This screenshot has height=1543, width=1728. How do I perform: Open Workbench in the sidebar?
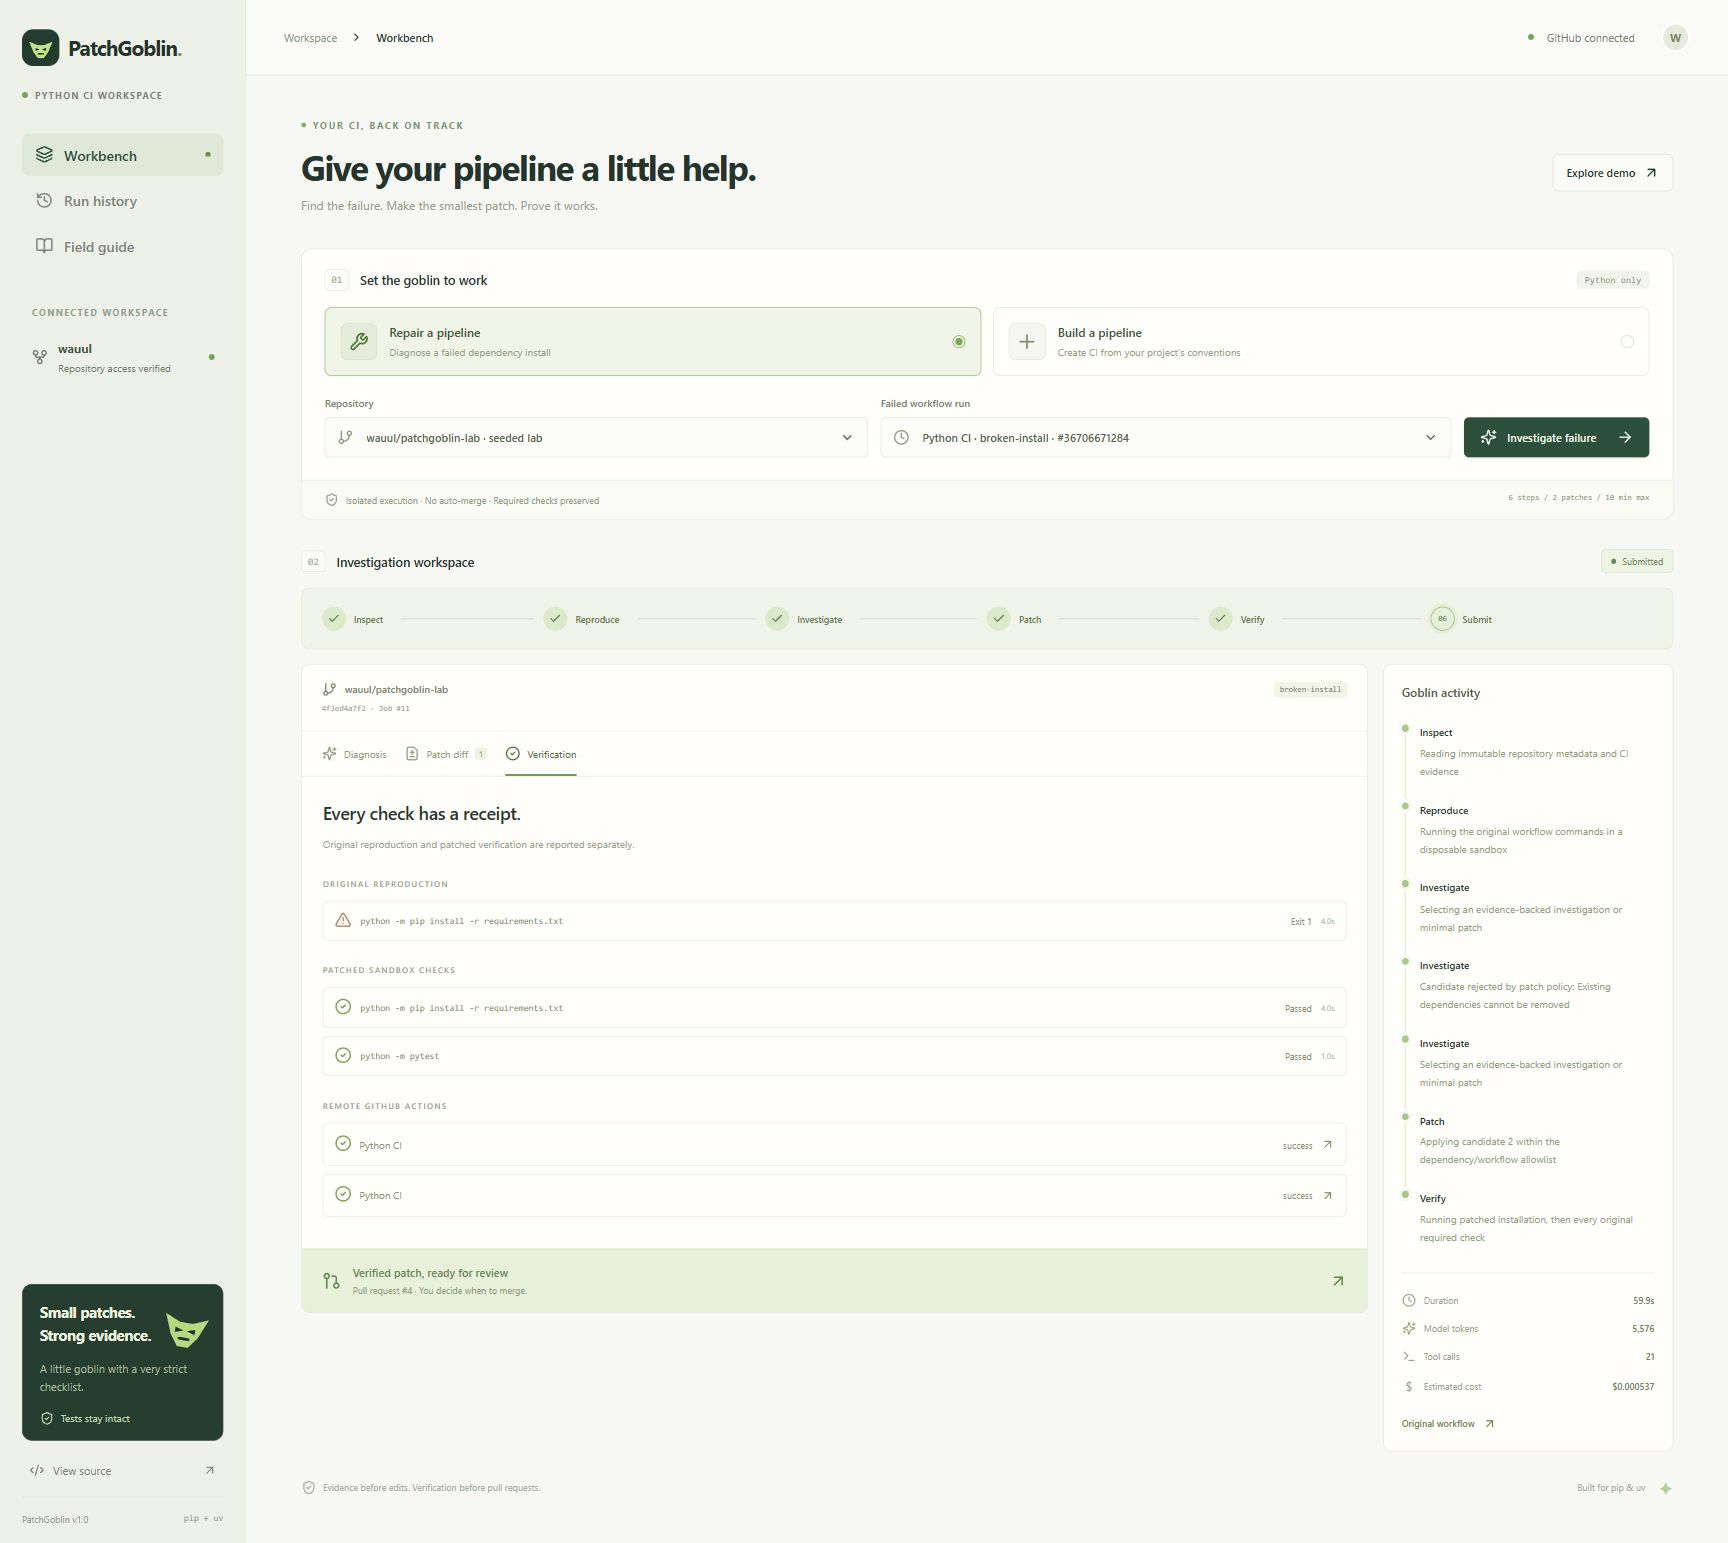point(122,155)
